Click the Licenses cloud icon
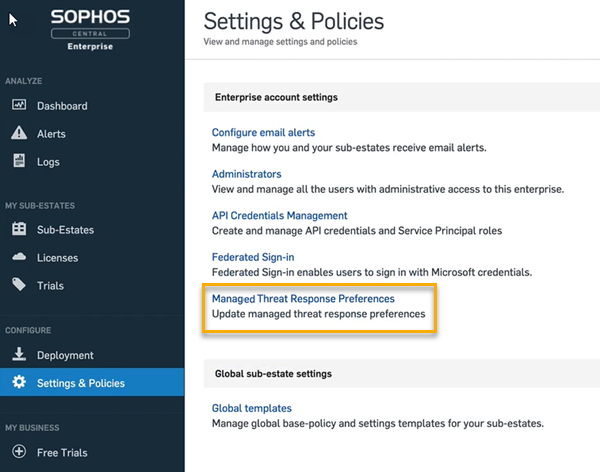The image size is (600, 472). tap(18, 258)
